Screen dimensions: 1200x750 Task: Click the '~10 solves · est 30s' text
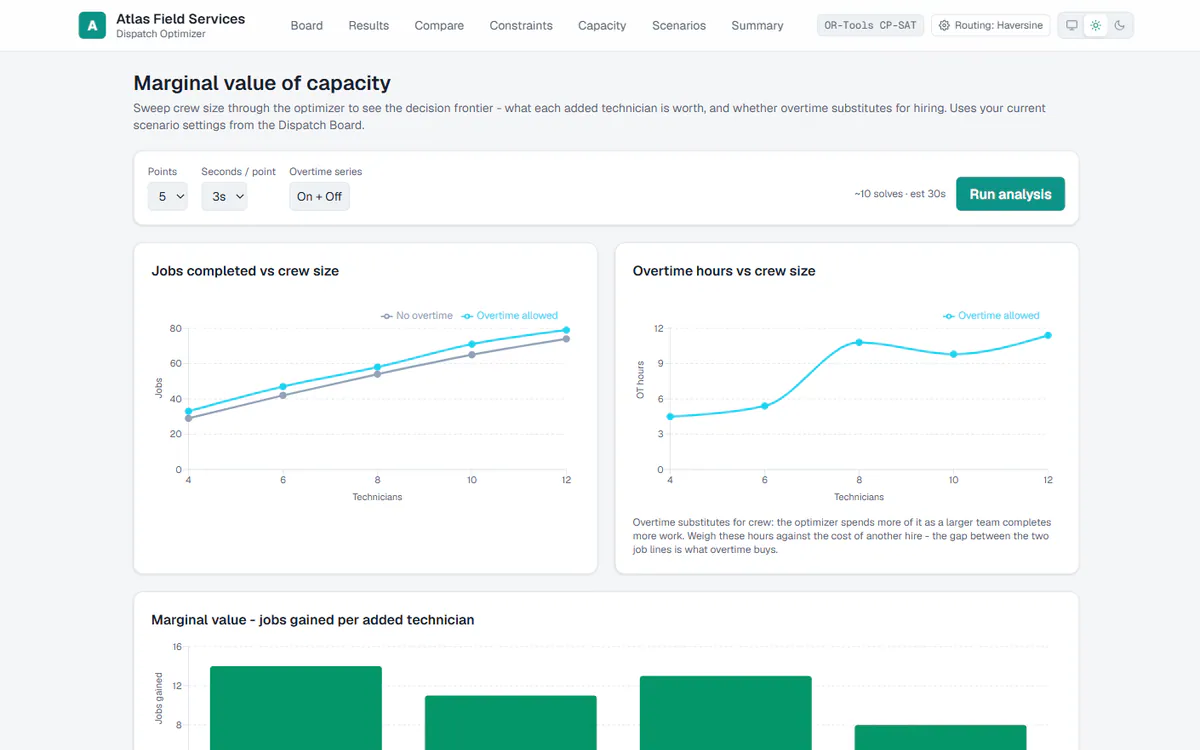tap(900, 194)
